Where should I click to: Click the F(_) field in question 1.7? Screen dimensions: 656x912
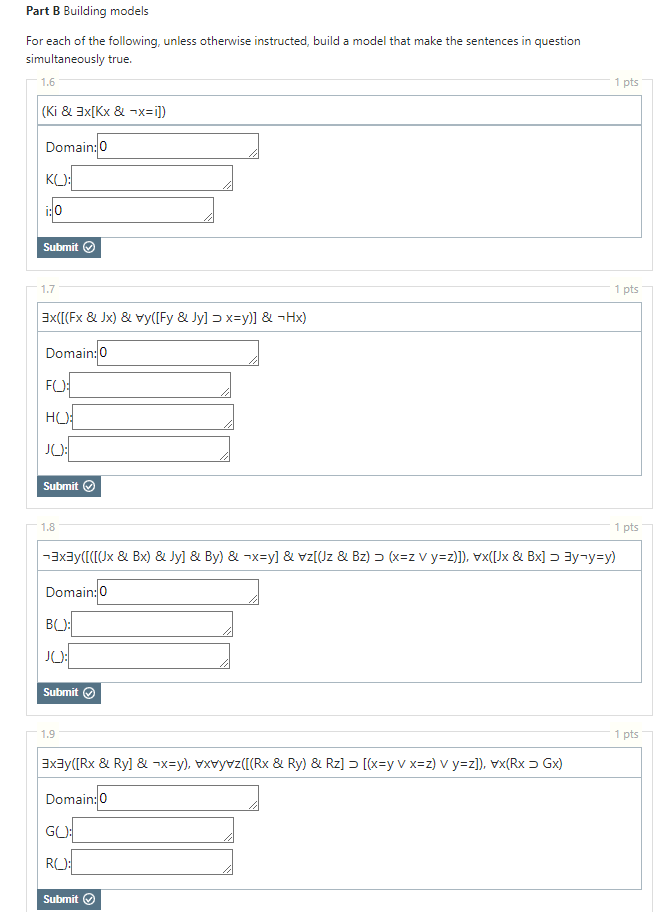tap(150, 384)
